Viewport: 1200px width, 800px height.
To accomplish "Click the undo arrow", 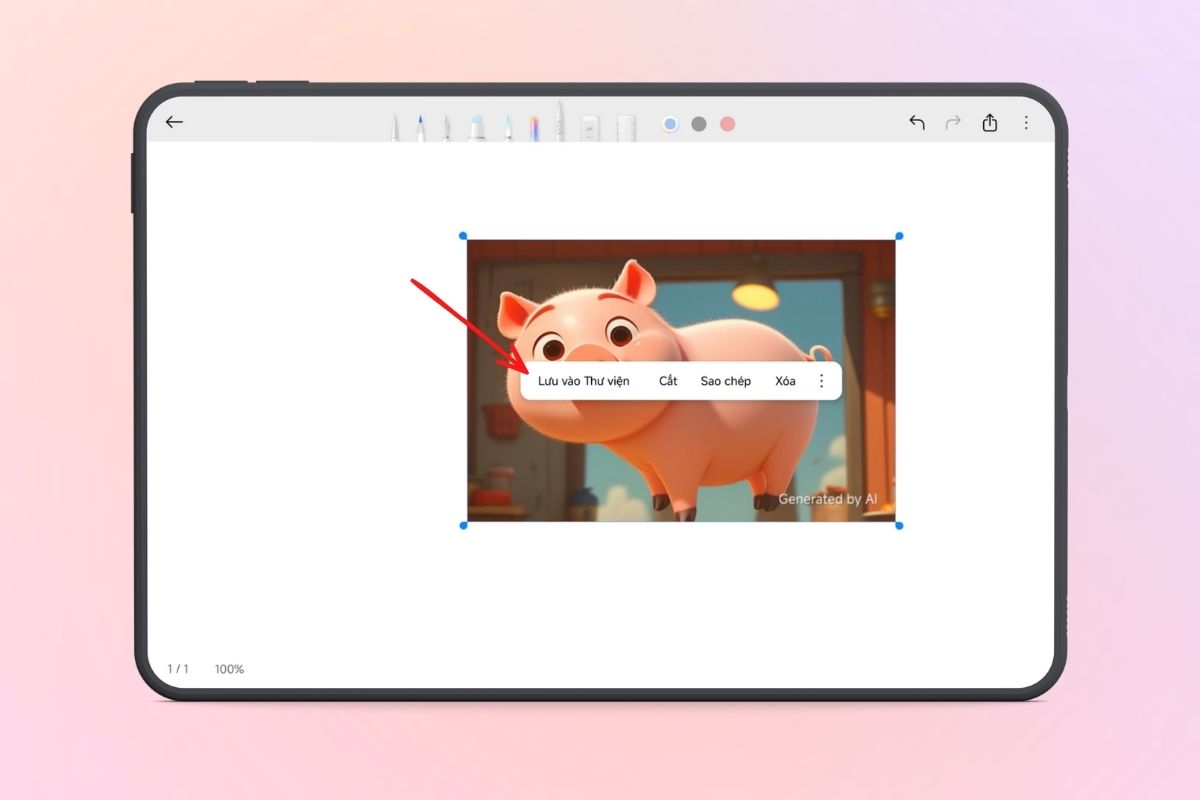I will 916,123.
